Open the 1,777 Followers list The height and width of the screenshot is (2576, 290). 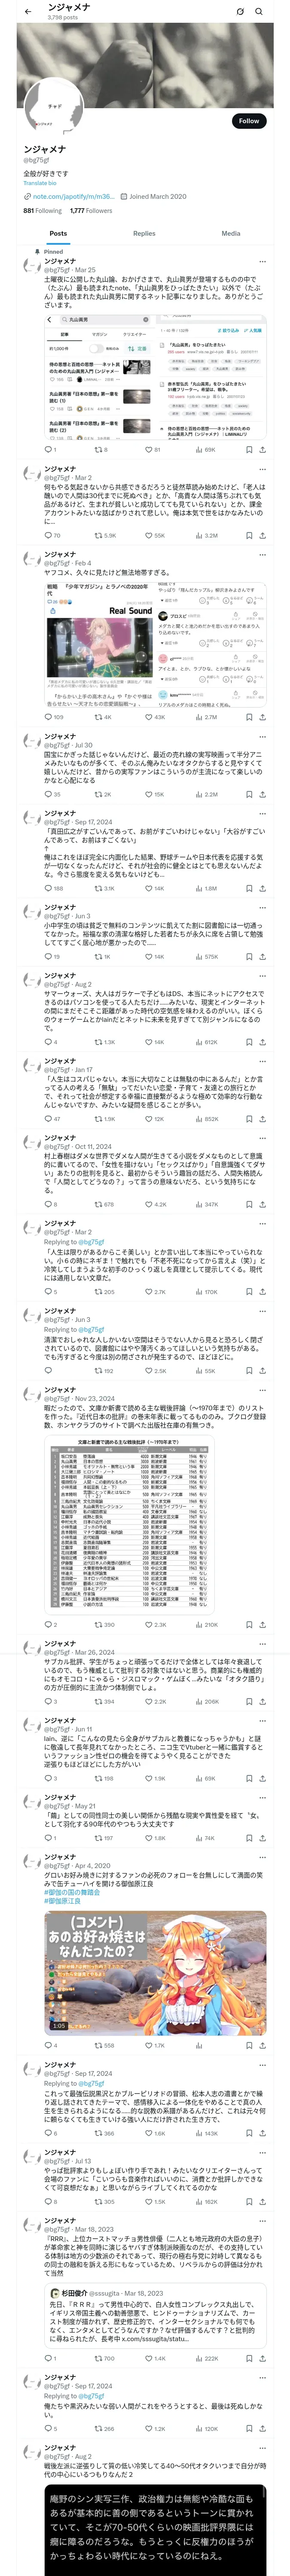91,210
